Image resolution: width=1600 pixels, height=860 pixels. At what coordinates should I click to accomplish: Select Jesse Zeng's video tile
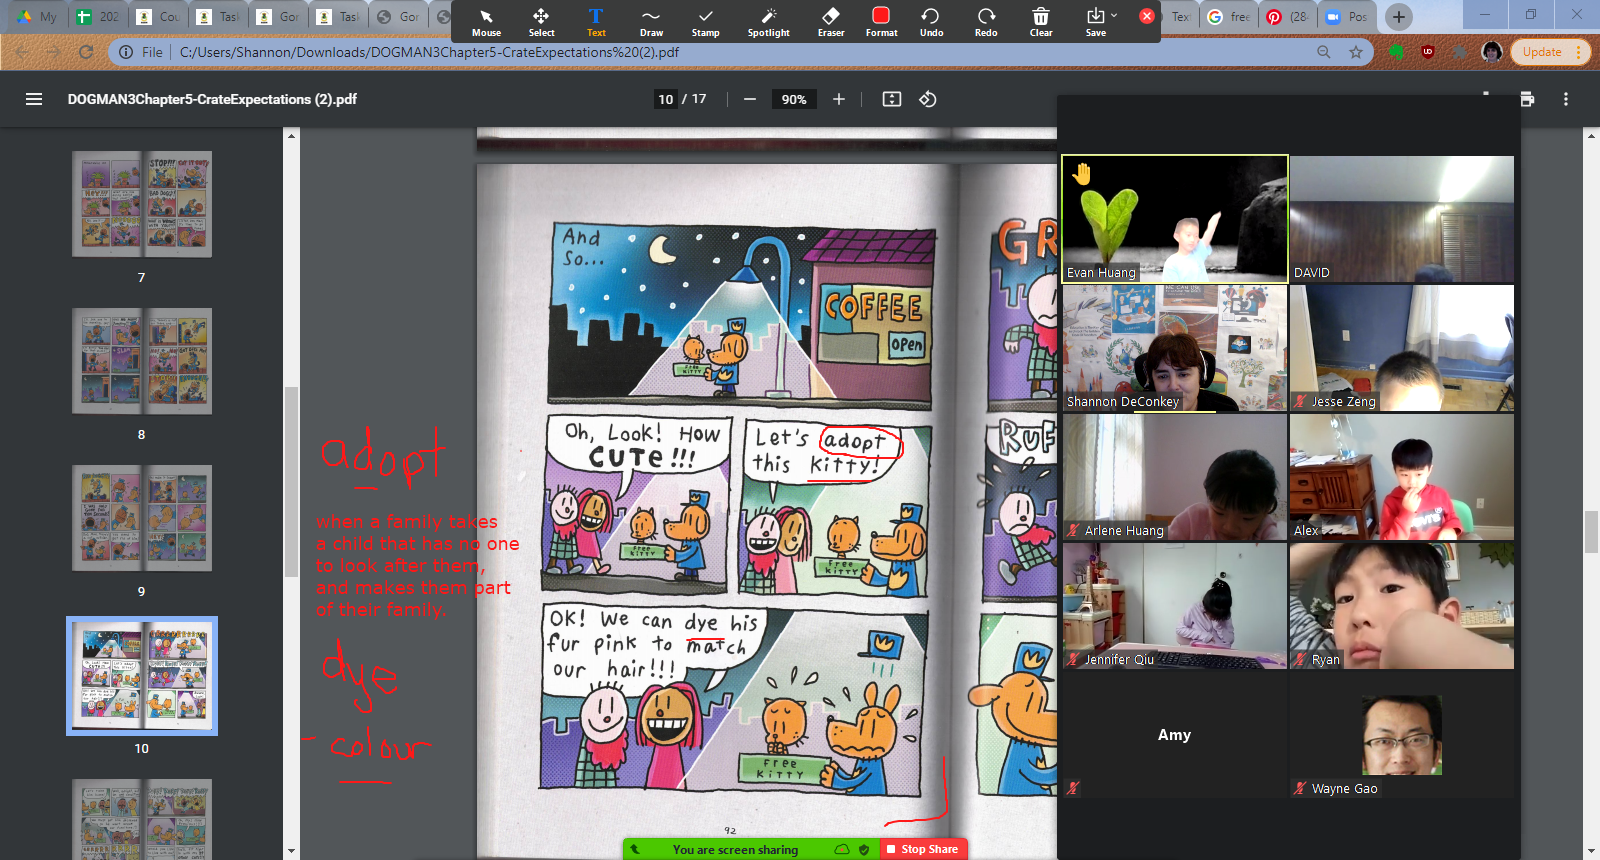point(1402,348)
